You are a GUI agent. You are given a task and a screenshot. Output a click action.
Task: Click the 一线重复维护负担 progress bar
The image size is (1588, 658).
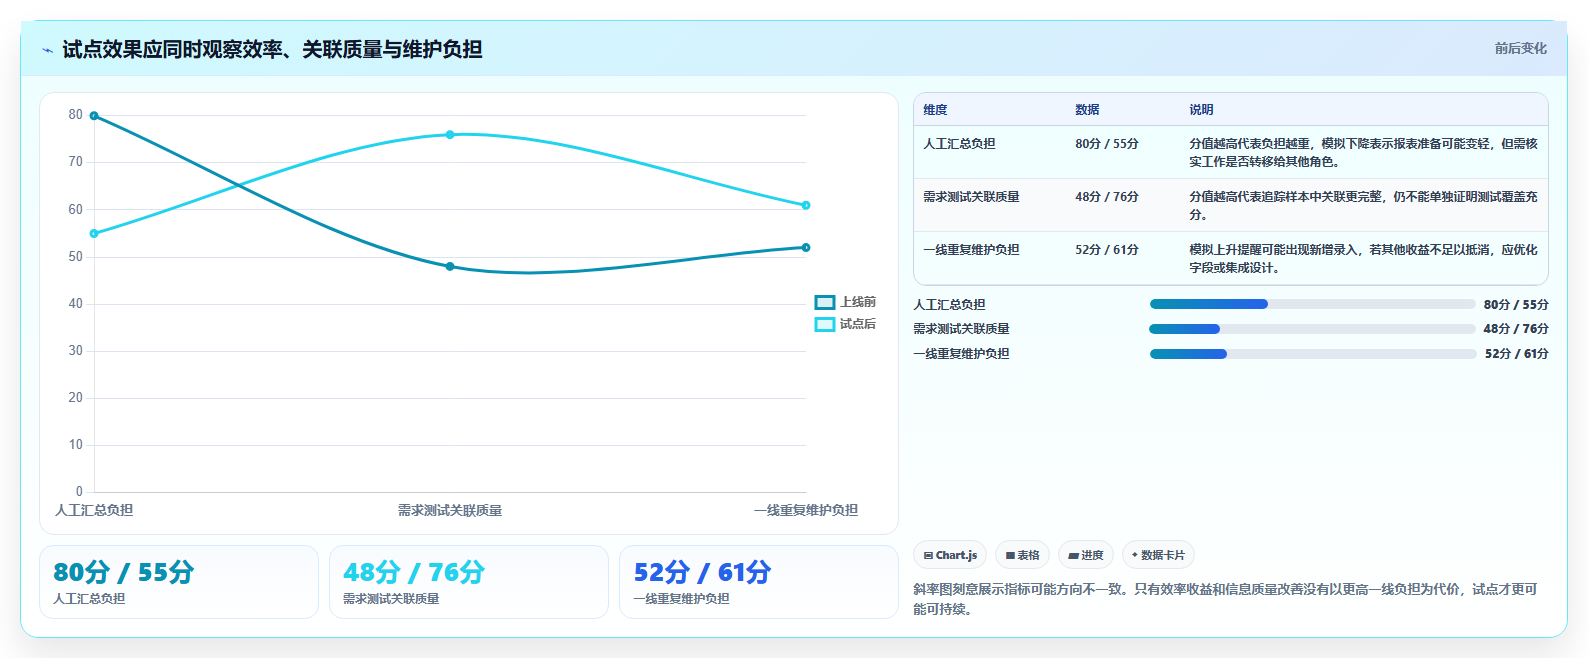tap(1312, 354)
